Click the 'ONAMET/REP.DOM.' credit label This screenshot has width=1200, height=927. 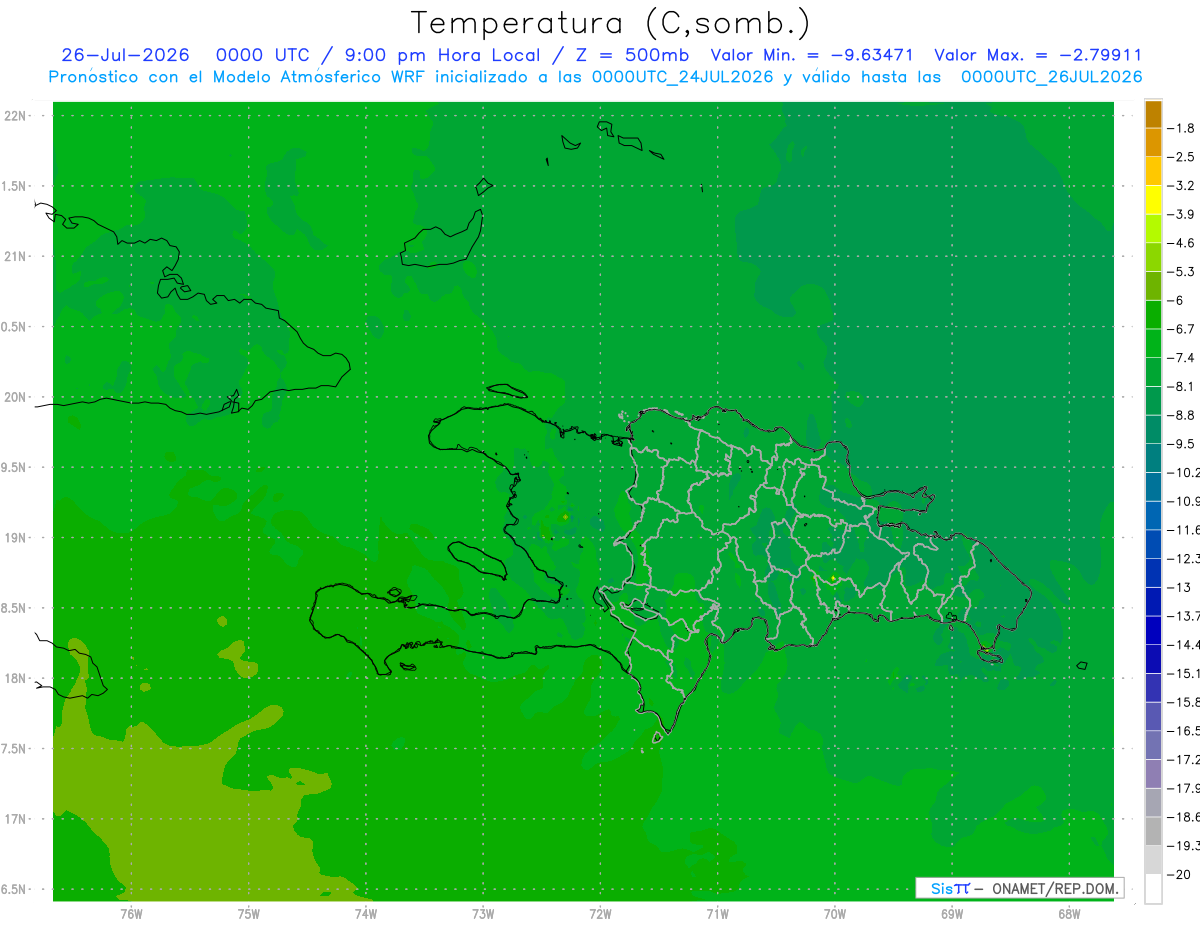coord(1055,888)
